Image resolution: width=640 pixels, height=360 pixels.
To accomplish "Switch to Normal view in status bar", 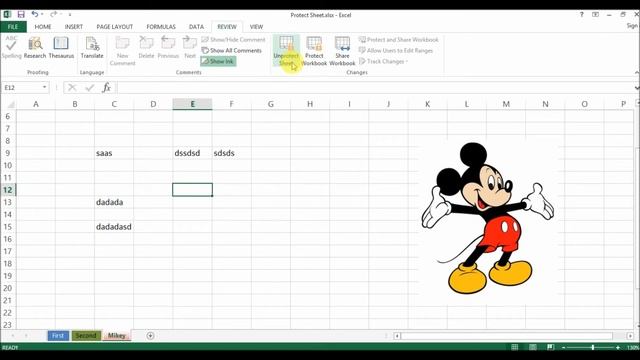I will click(x=515, y=347).
